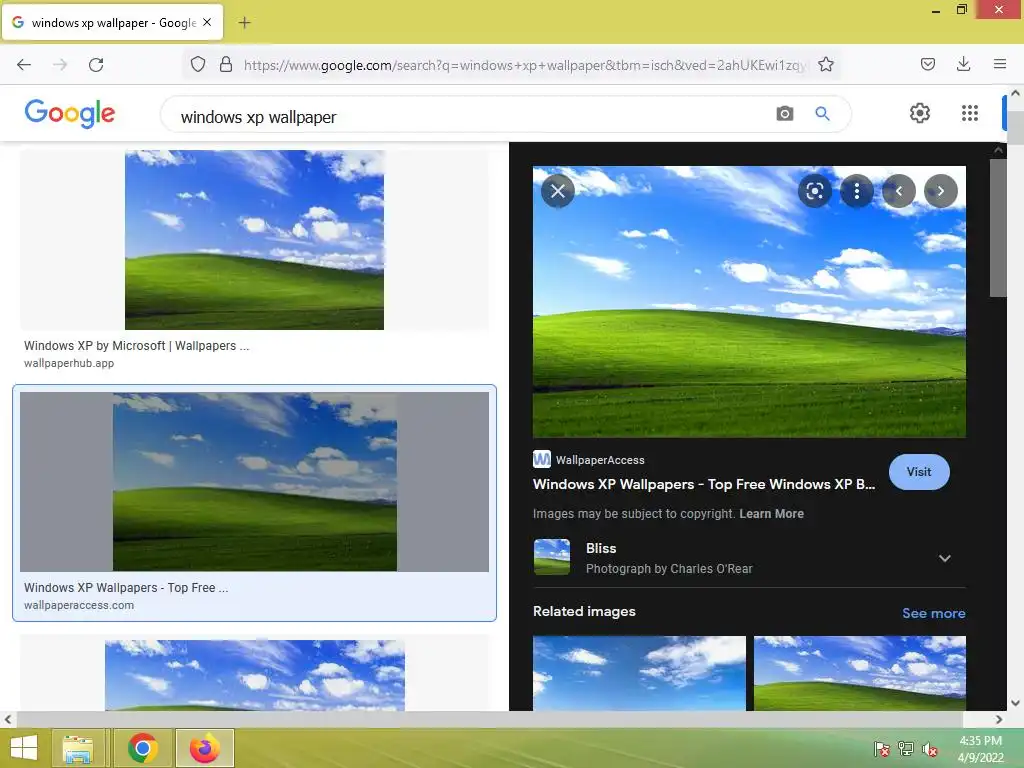The height and width of the screenshot is (768, 1024).
Task: Search inside image with Lens icon
Action: coord(814,191)
